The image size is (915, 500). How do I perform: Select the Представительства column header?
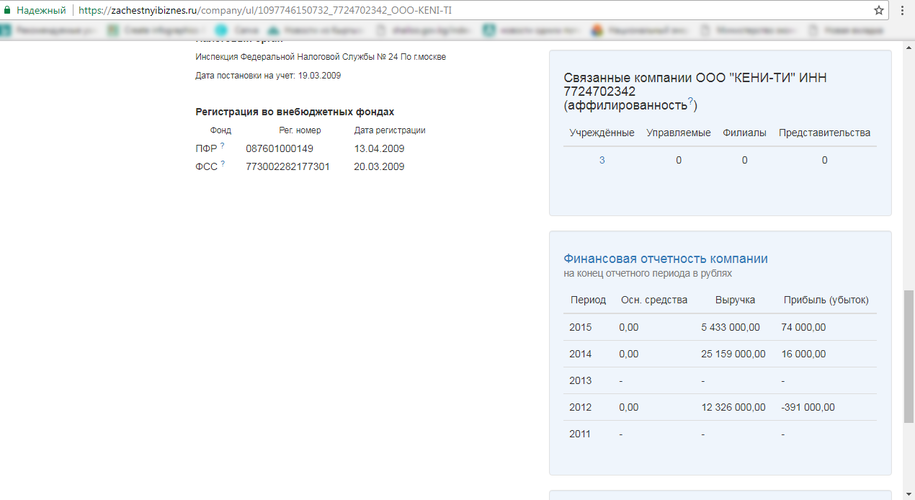pos(824,132)
